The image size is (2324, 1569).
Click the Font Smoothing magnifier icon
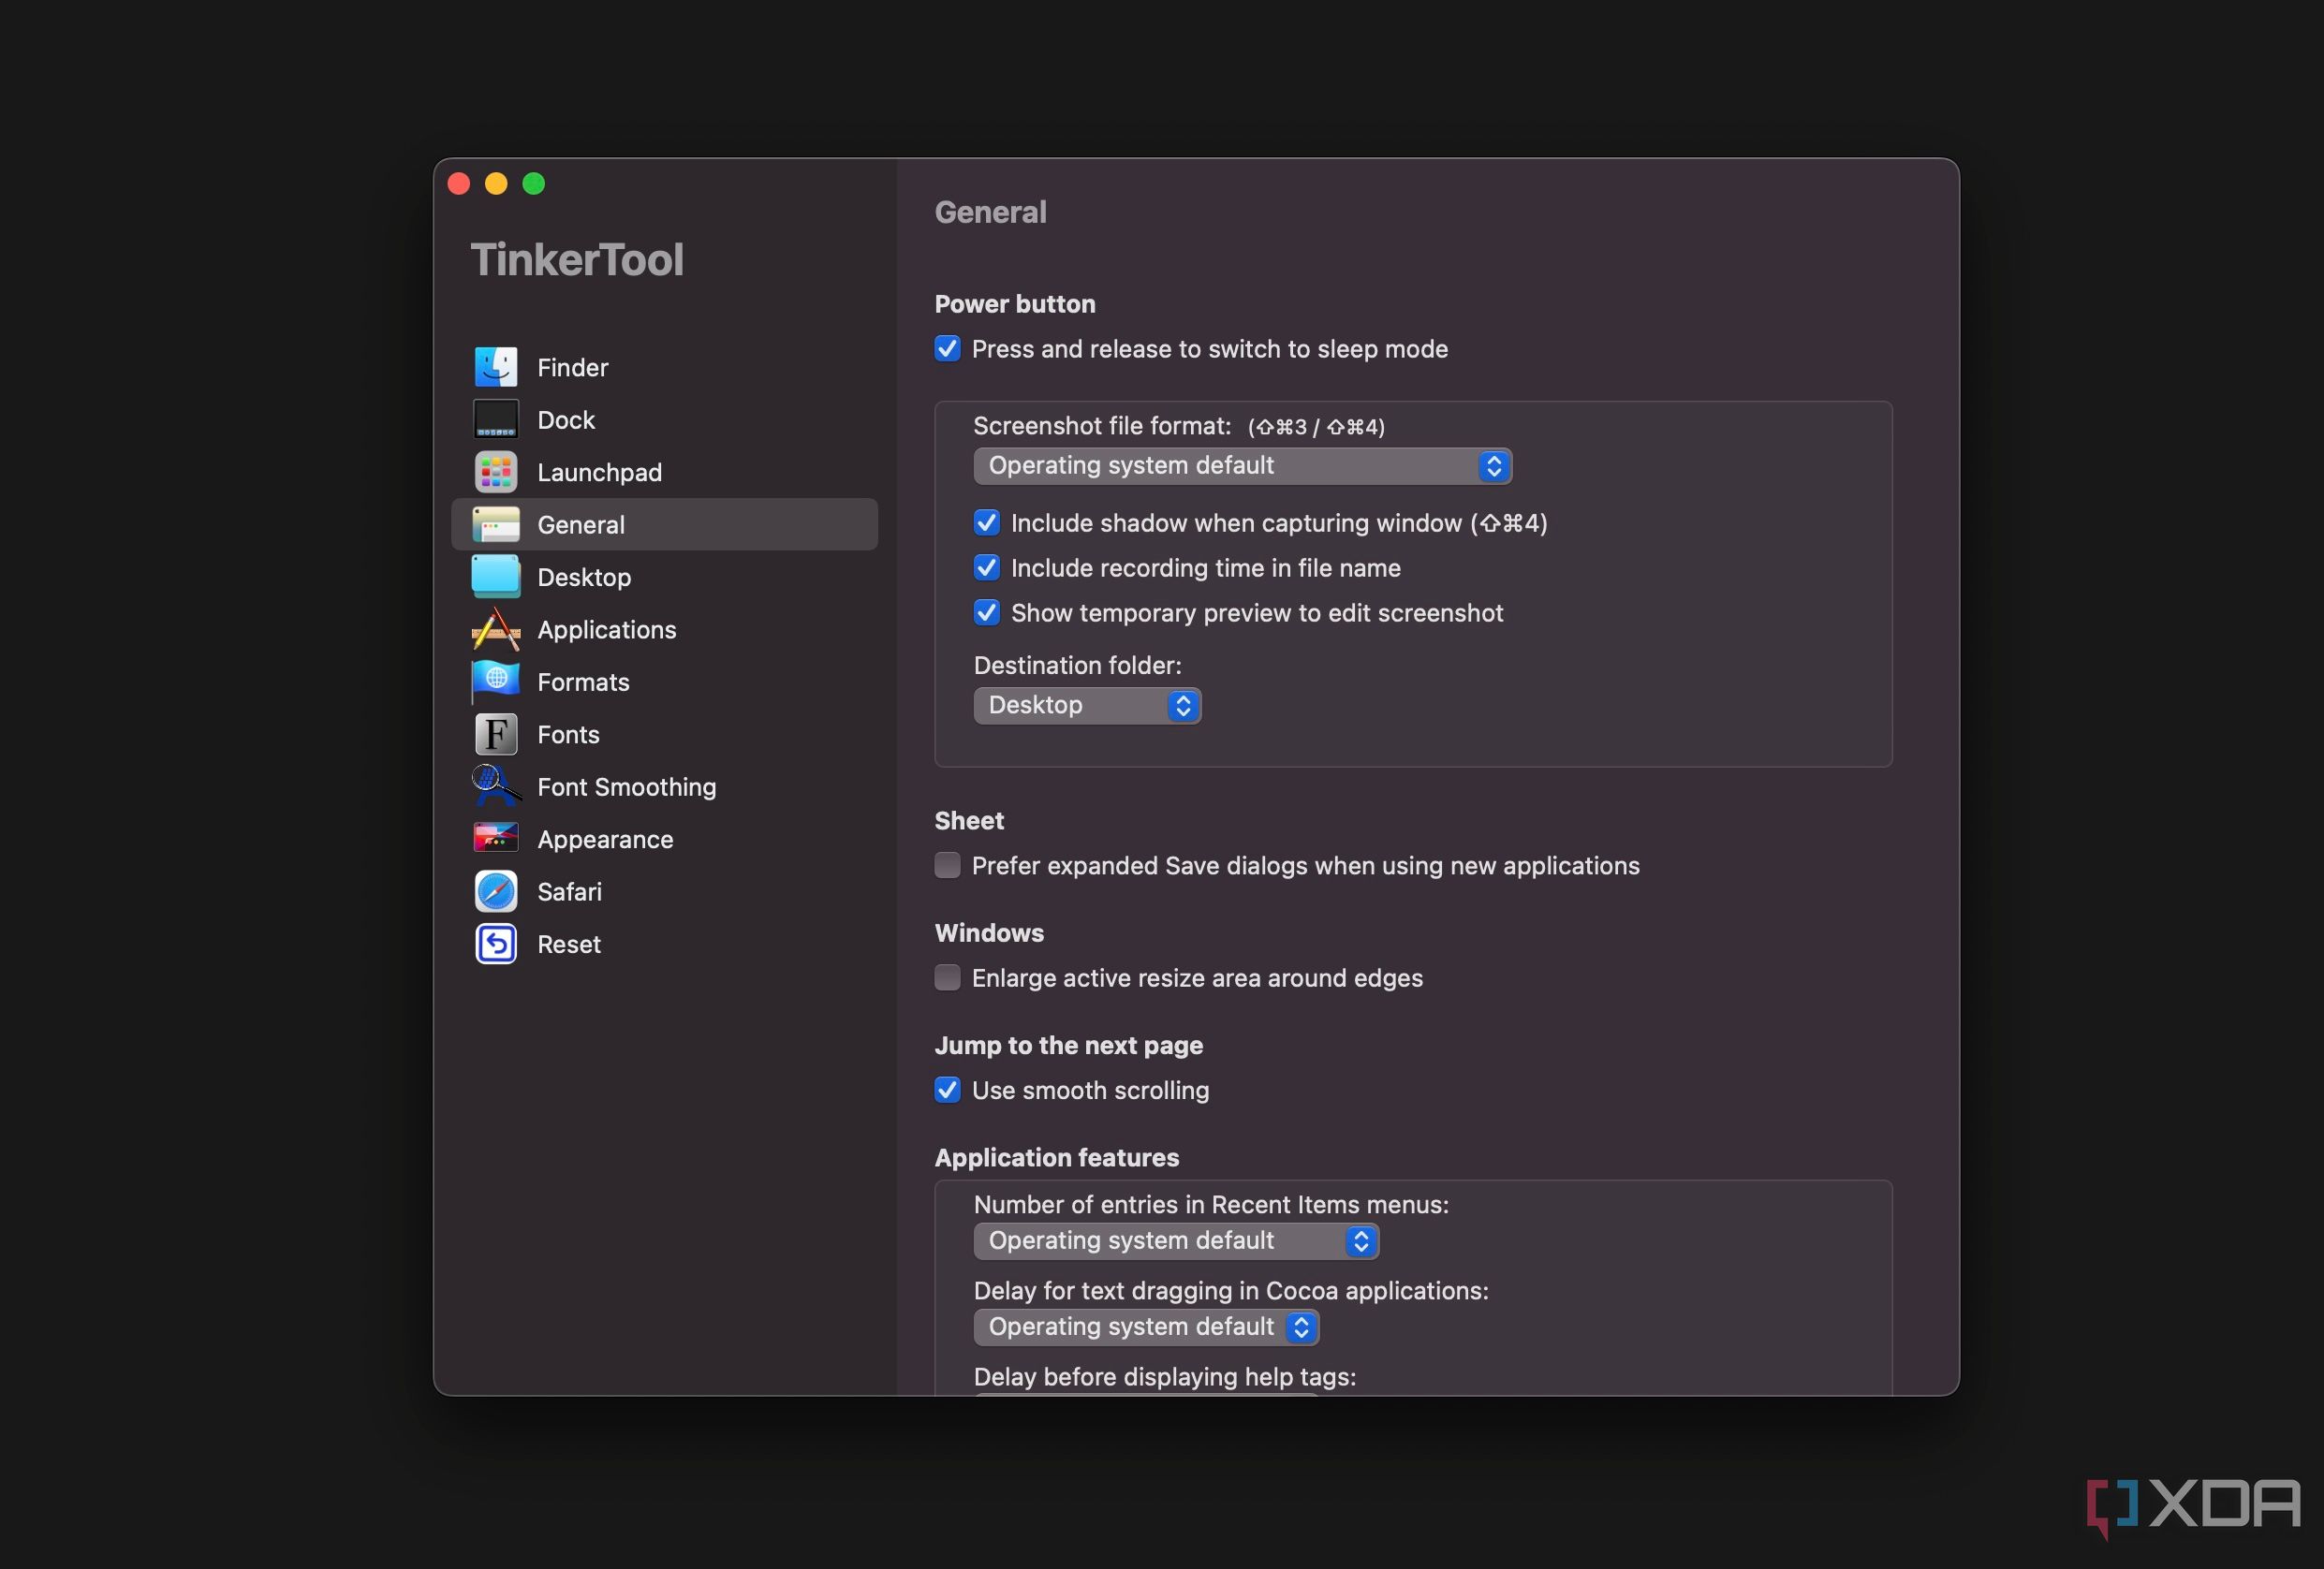pyautogui.click(x=496, y=787)
